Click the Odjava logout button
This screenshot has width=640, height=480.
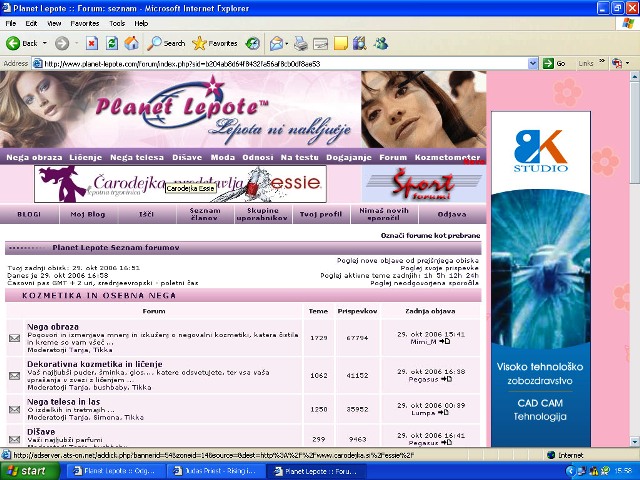pyautogui.click(x=452, y=214)
